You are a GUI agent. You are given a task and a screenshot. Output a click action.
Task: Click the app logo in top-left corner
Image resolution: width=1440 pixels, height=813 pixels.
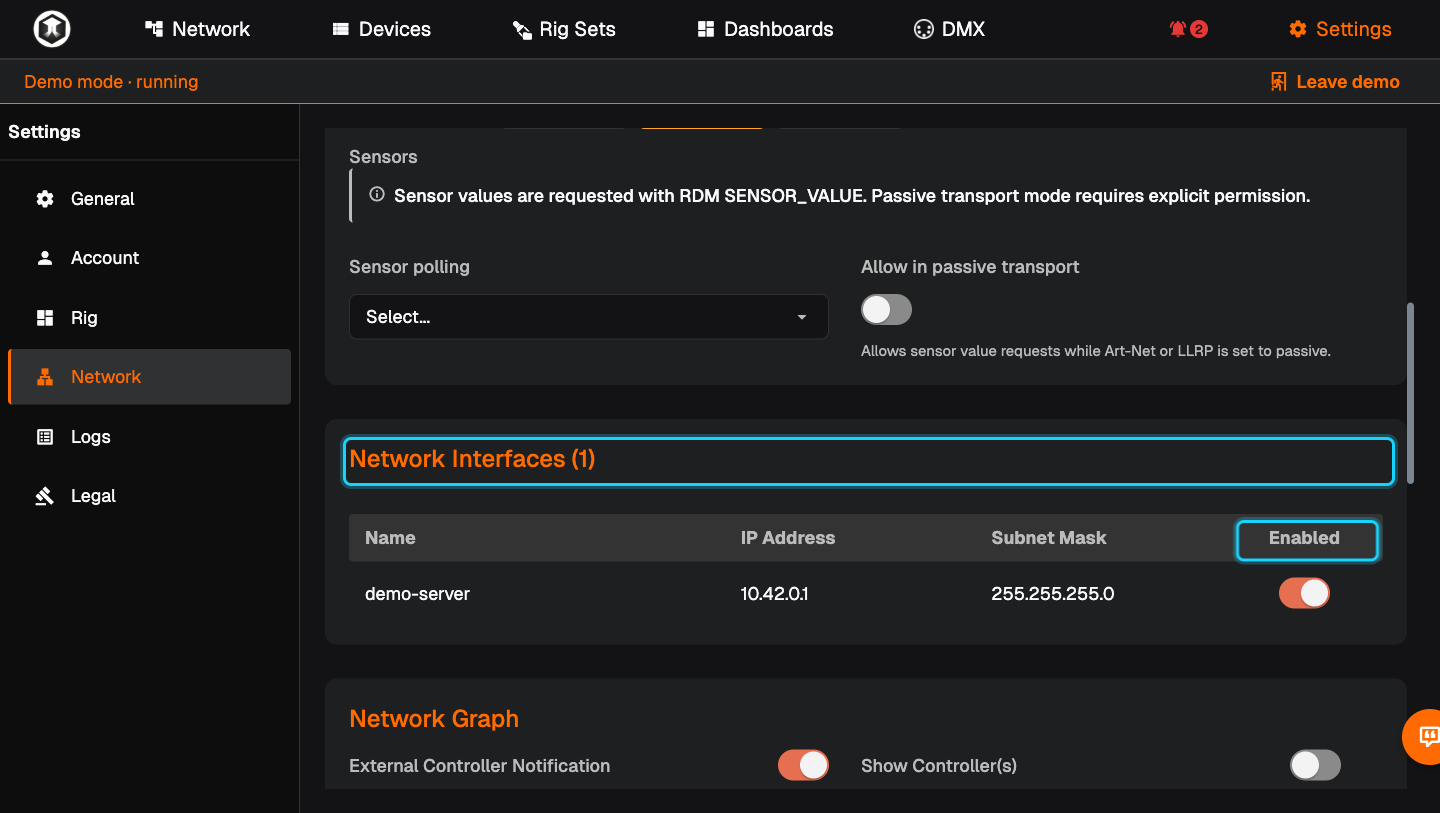click(x=51, y=29)
